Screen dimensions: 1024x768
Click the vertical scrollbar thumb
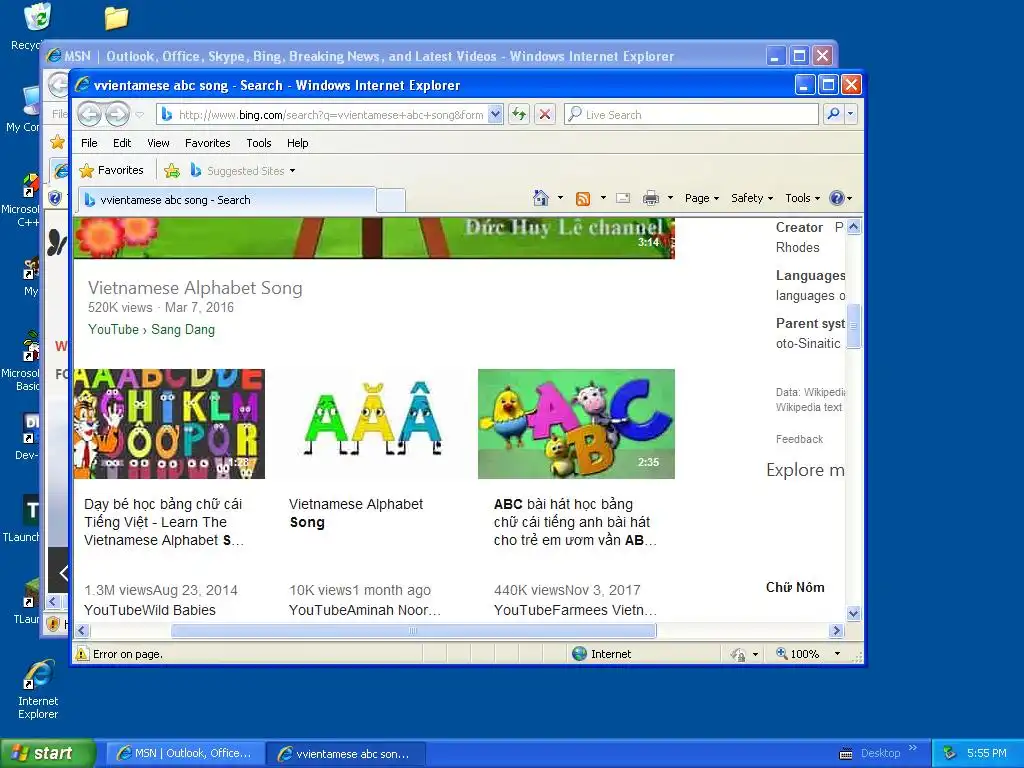tap(853, 326)
